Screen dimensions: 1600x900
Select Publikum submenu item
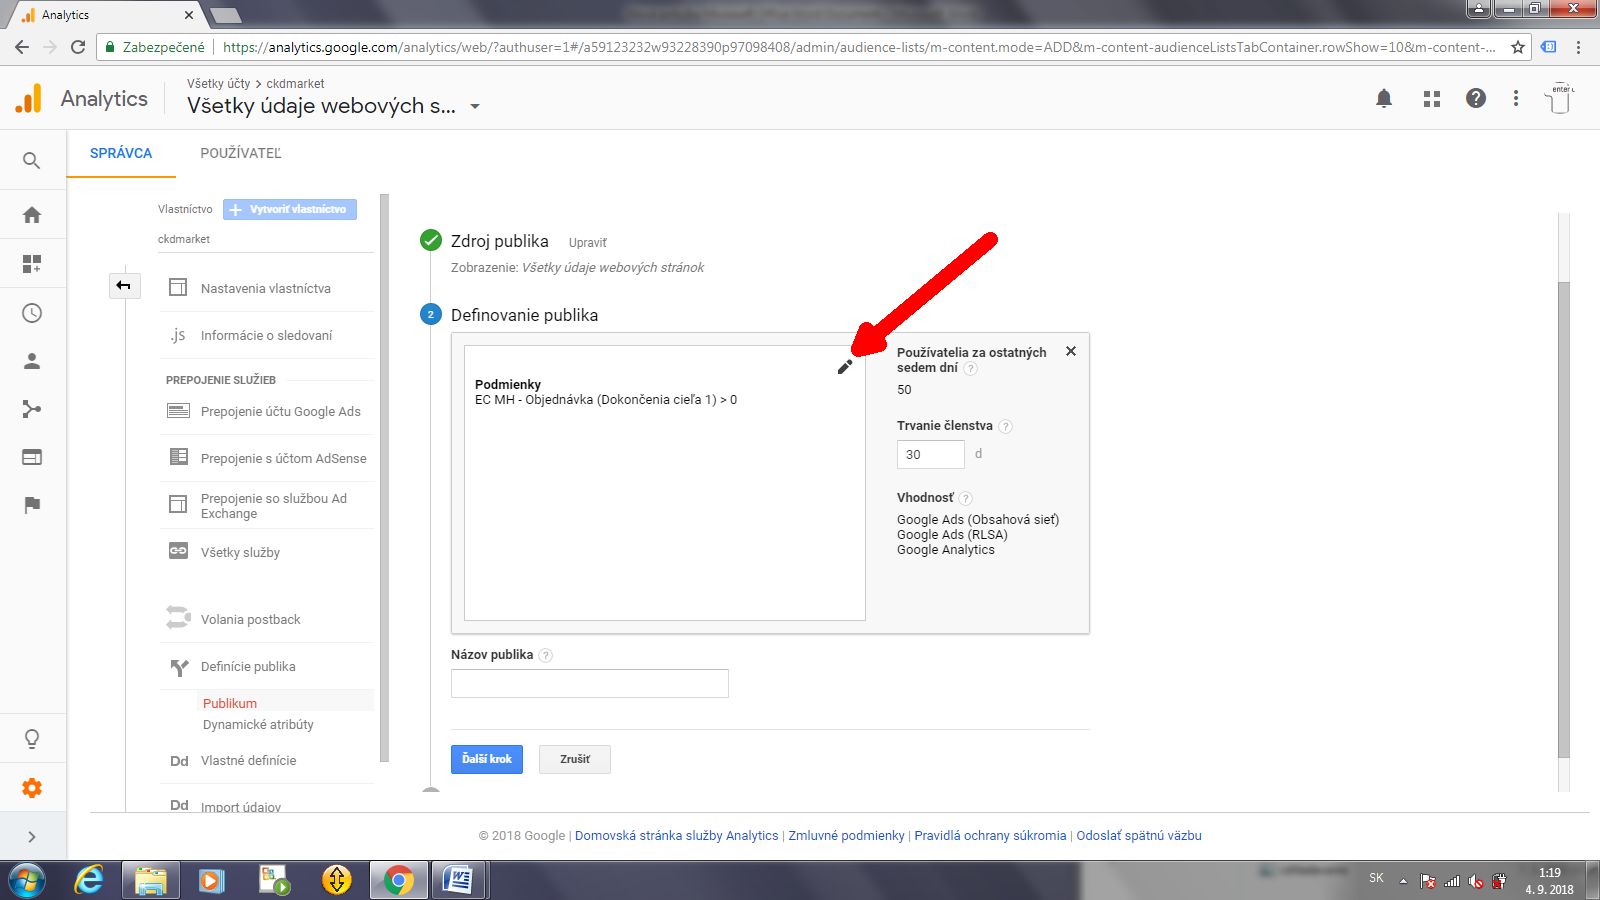tap(230, 703)
